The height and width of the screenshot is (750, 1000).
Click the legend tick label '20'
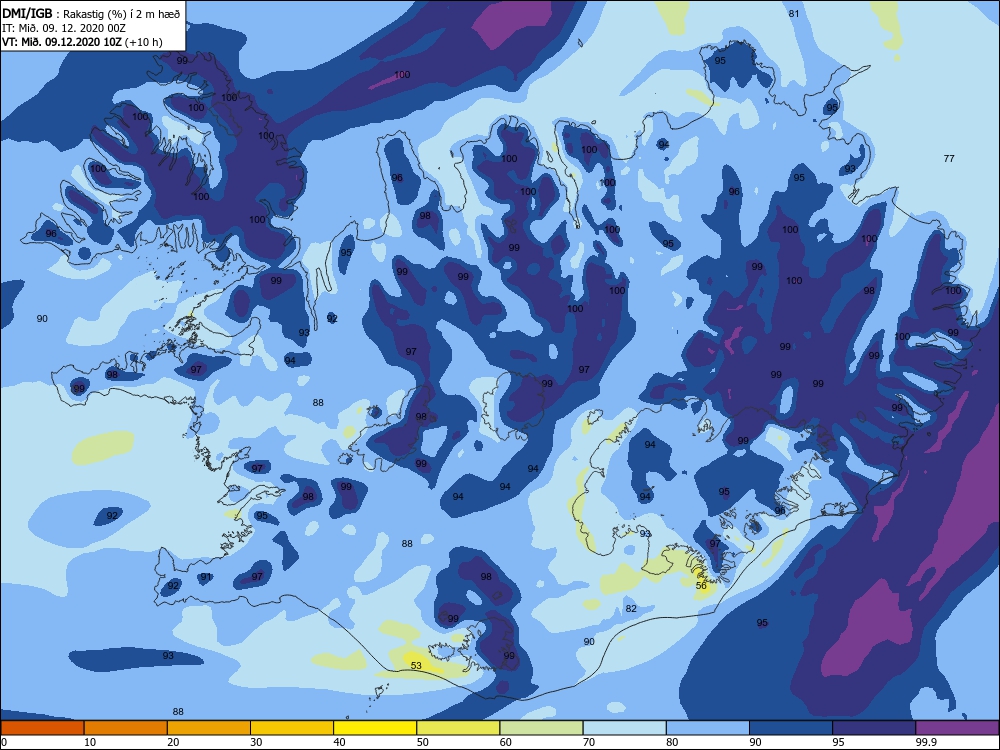(173, 742)
